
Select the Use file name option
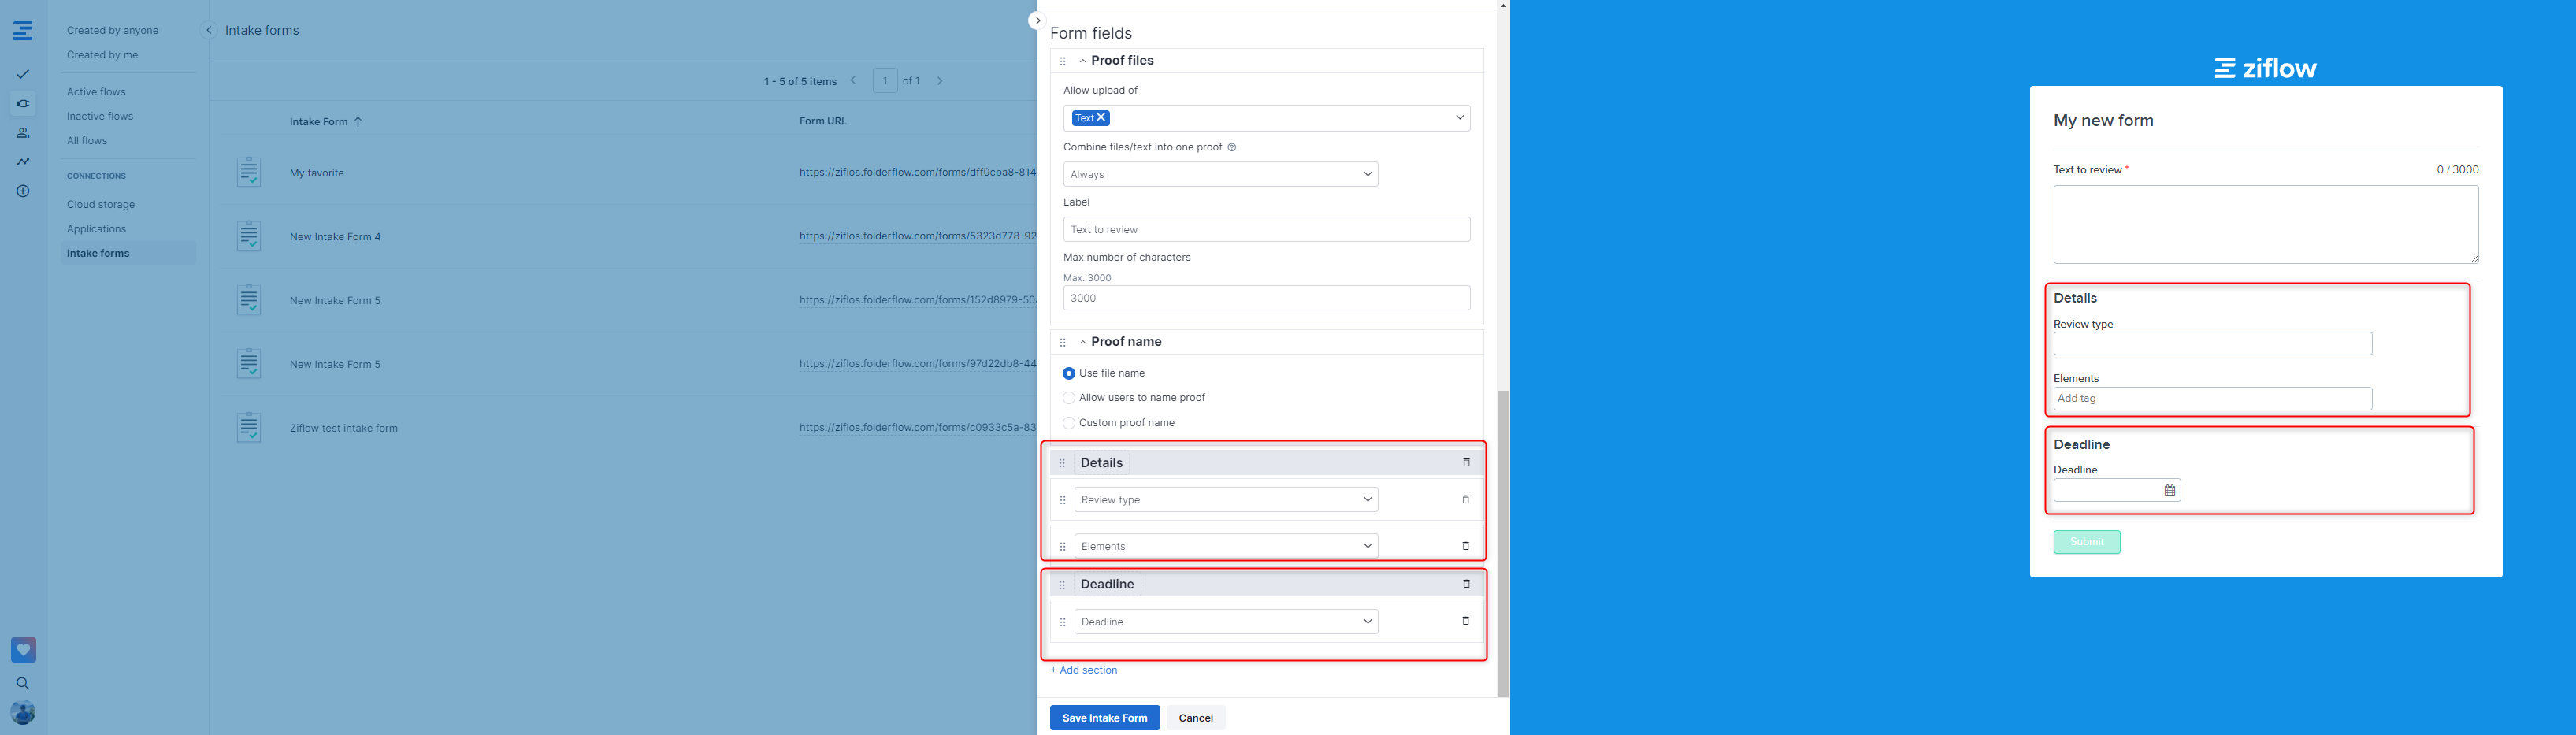tap(1069, 373)
